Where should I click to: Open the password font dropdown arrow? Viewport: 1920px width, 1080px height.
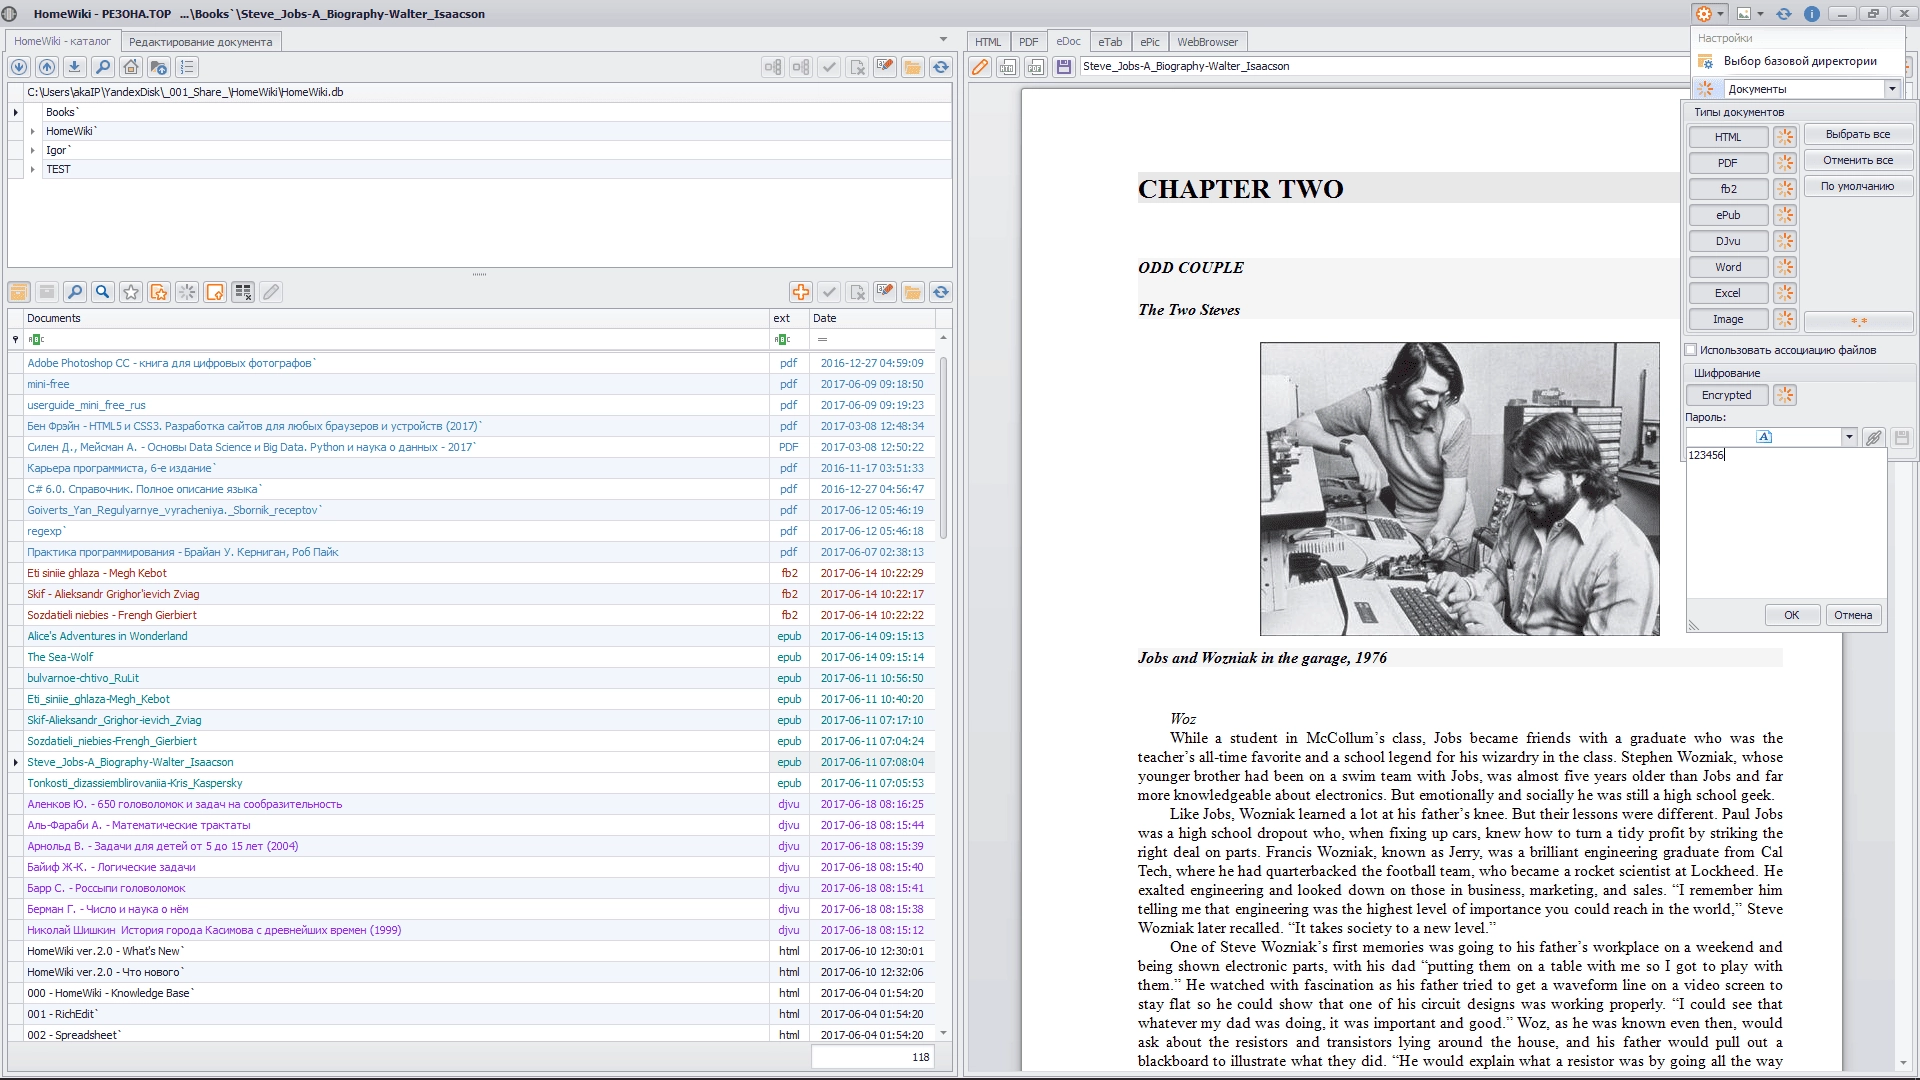point(1849,437)
